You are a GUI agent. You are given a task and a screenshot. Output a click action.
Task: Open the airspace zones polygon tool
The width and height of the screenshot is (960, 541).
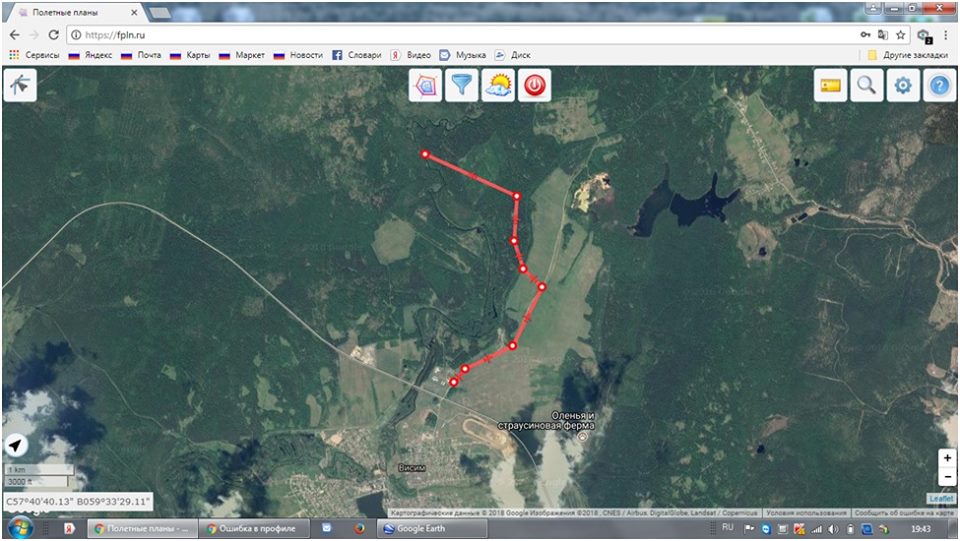point(425,86)
